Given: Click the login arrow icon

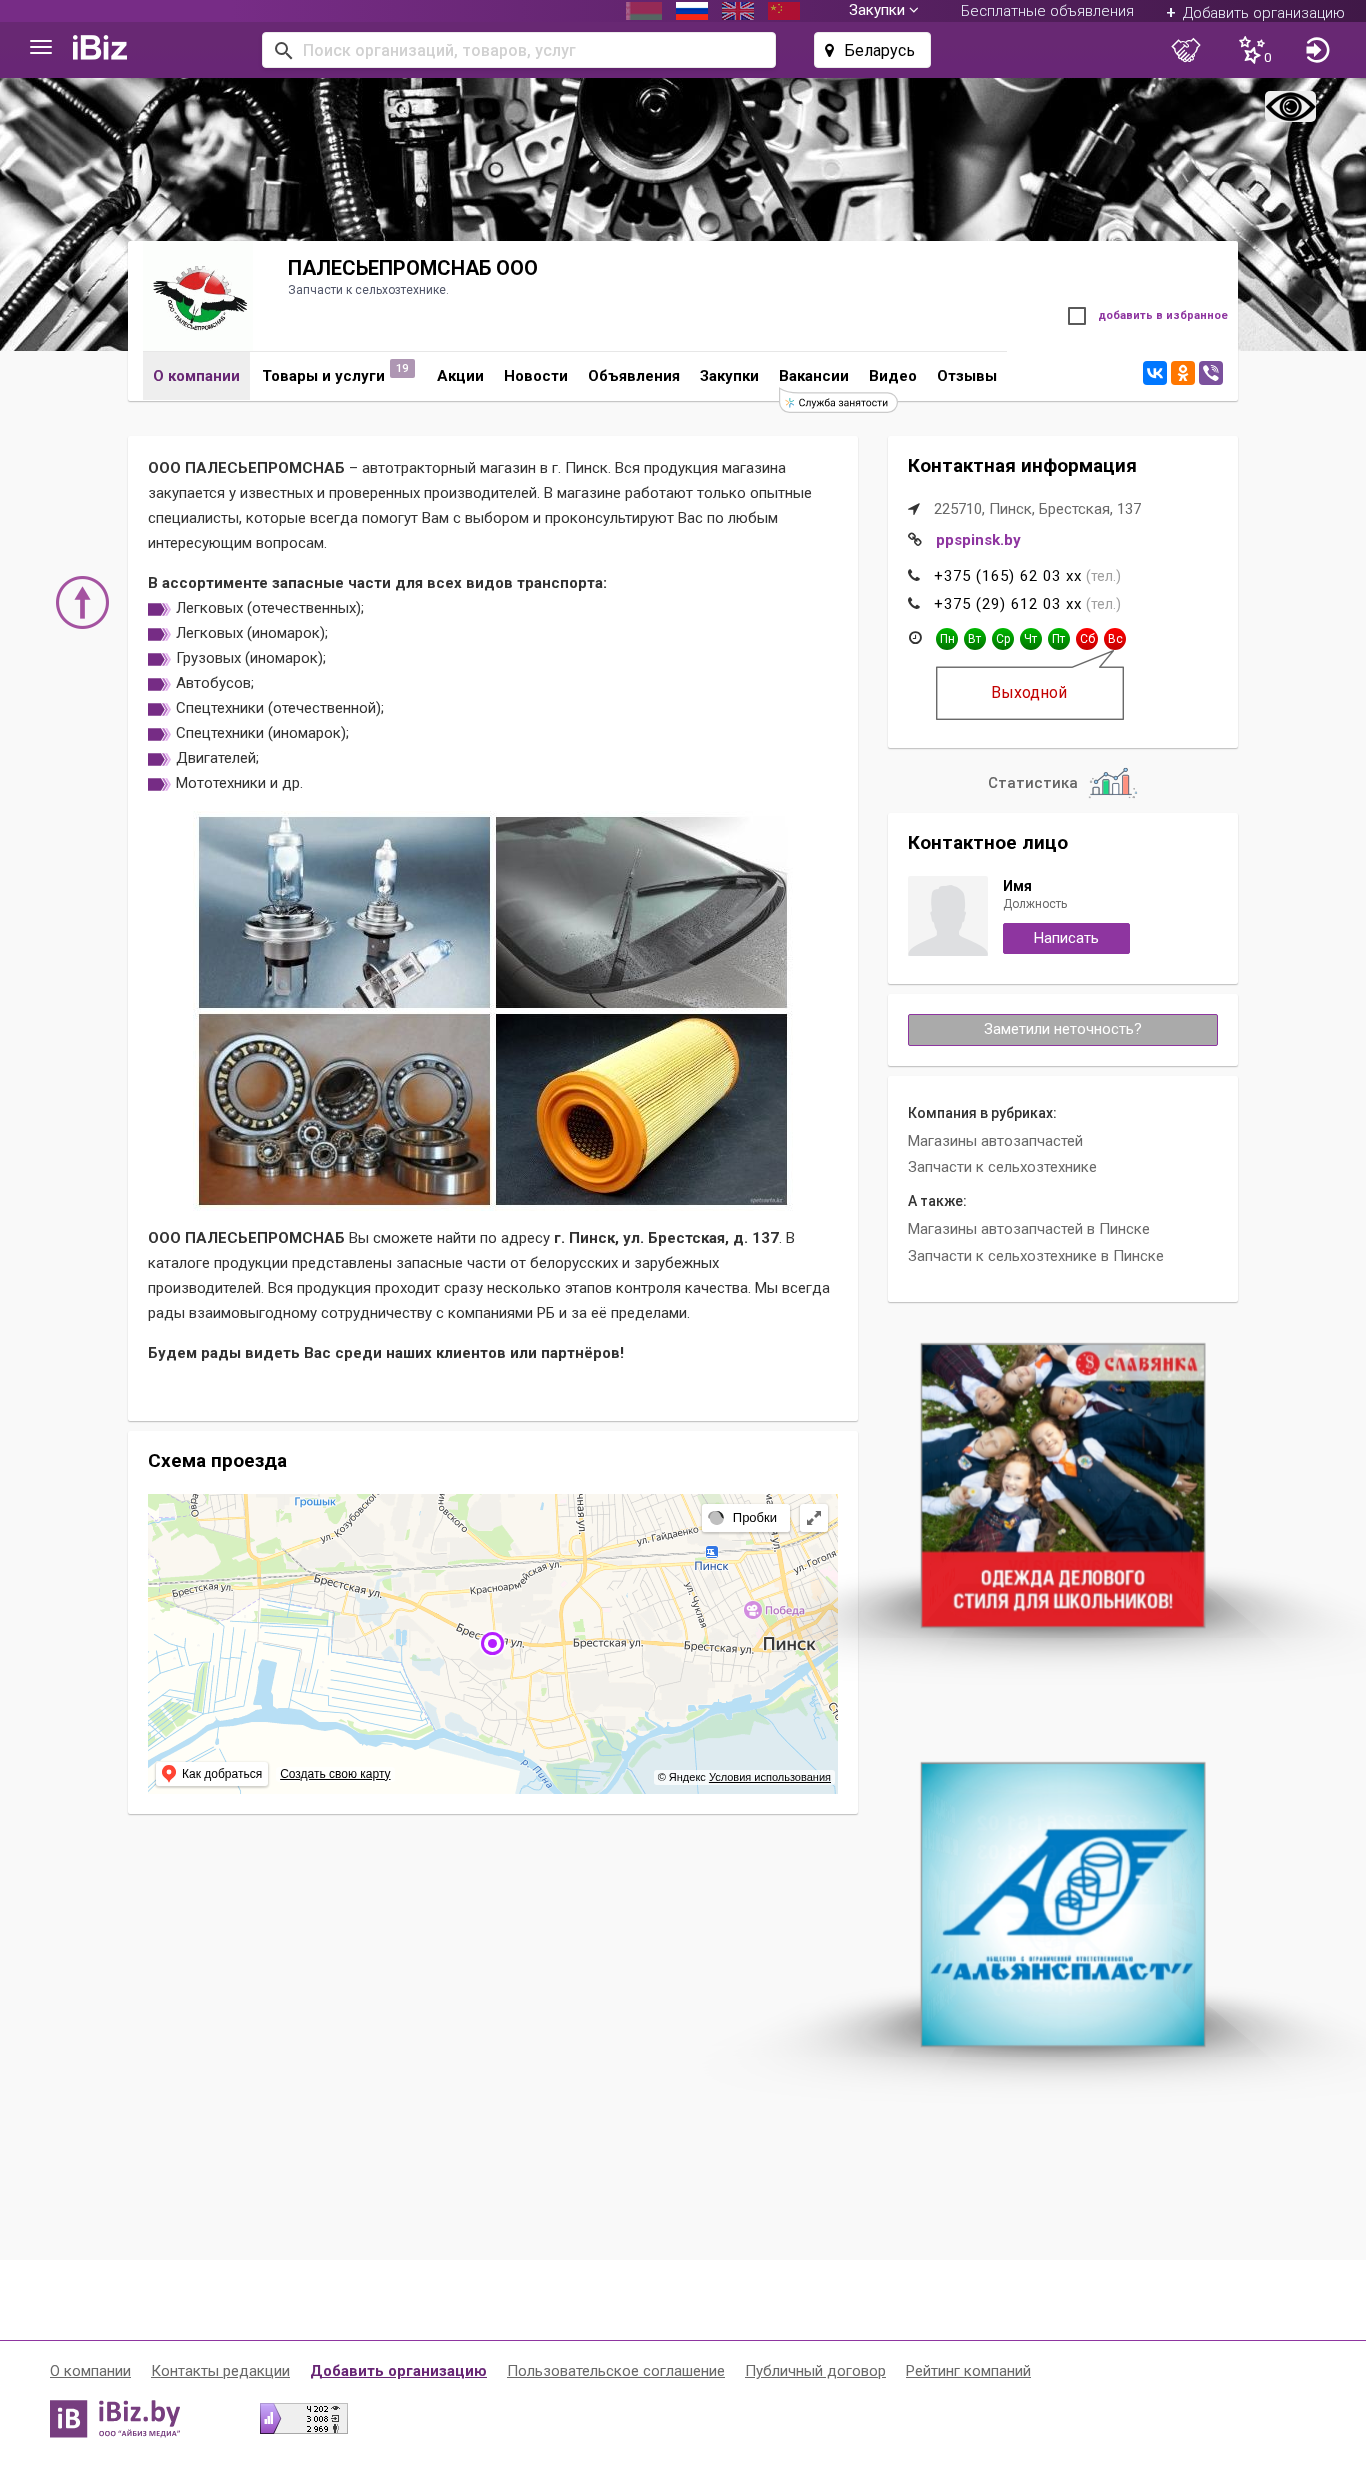Looking at the screenshot, I should 1318,50.
